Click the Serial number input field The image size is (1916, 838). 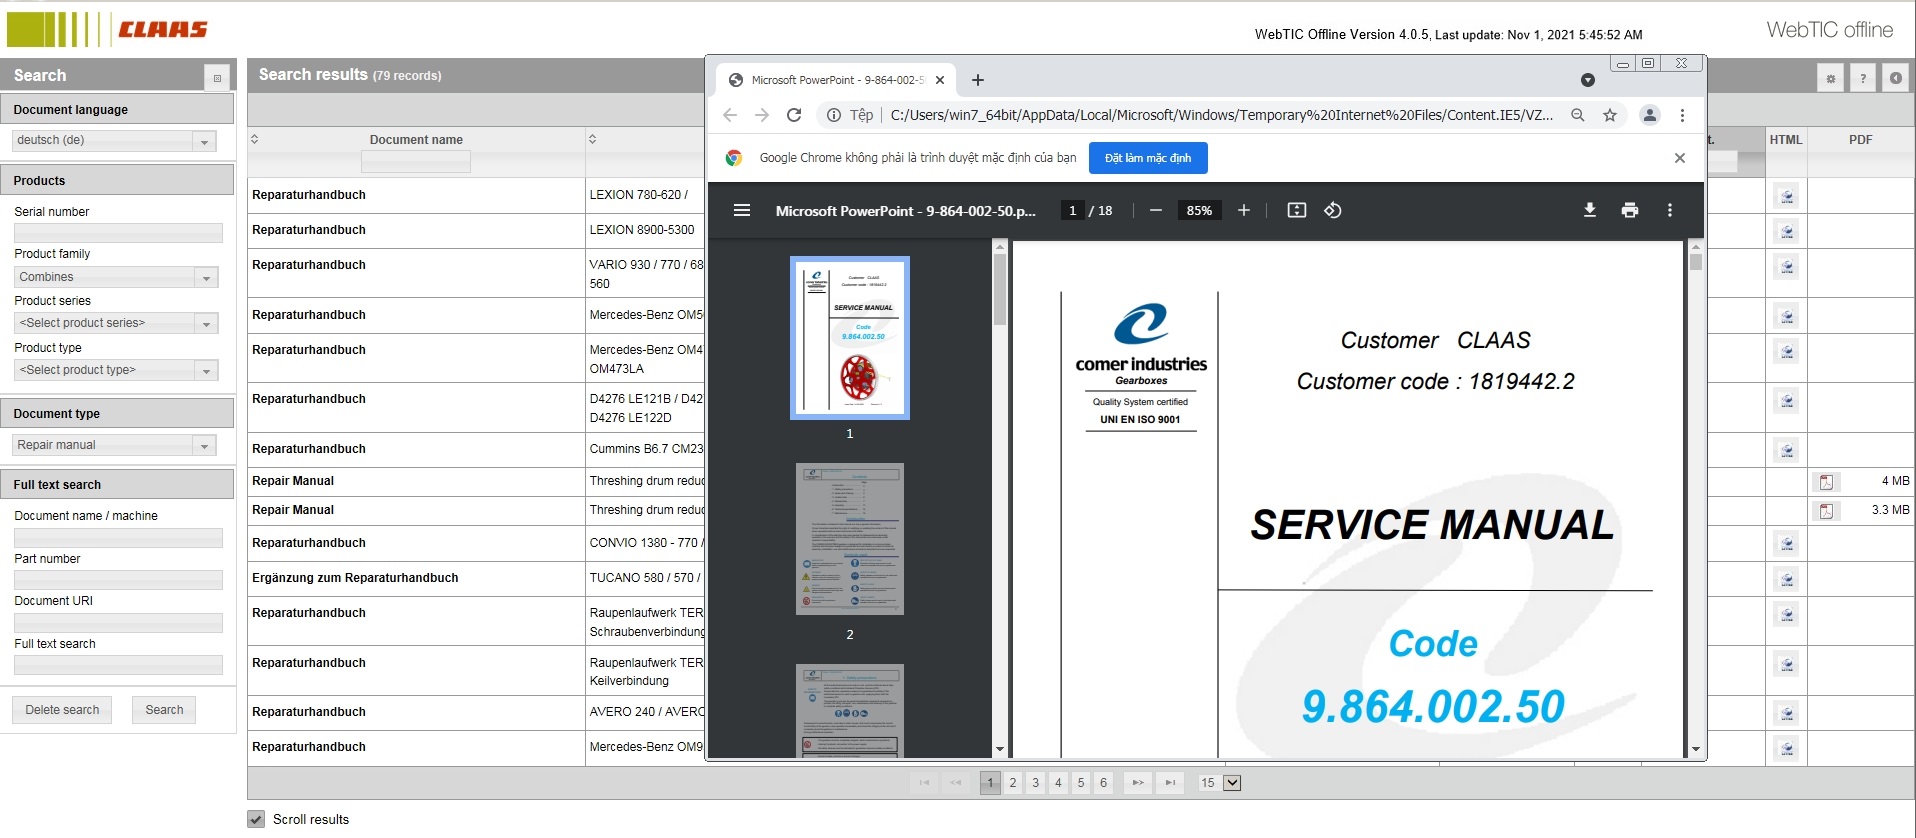pos(118,232)
